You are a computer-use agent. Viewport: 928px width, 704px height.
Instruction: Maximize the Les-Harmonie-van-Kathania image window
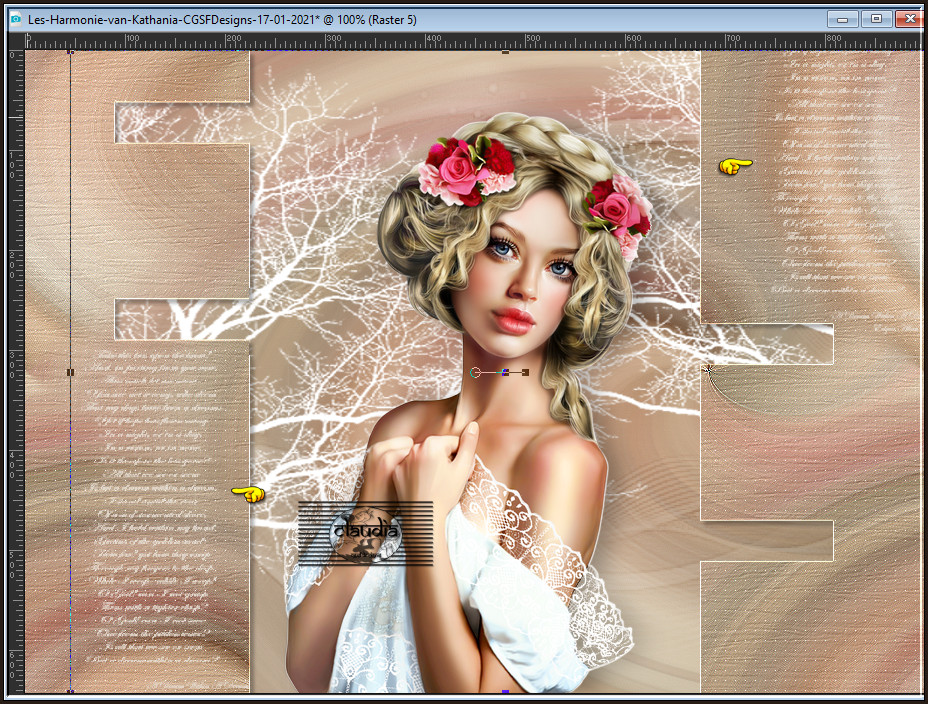pyautogui.click(x=876, y=19)
